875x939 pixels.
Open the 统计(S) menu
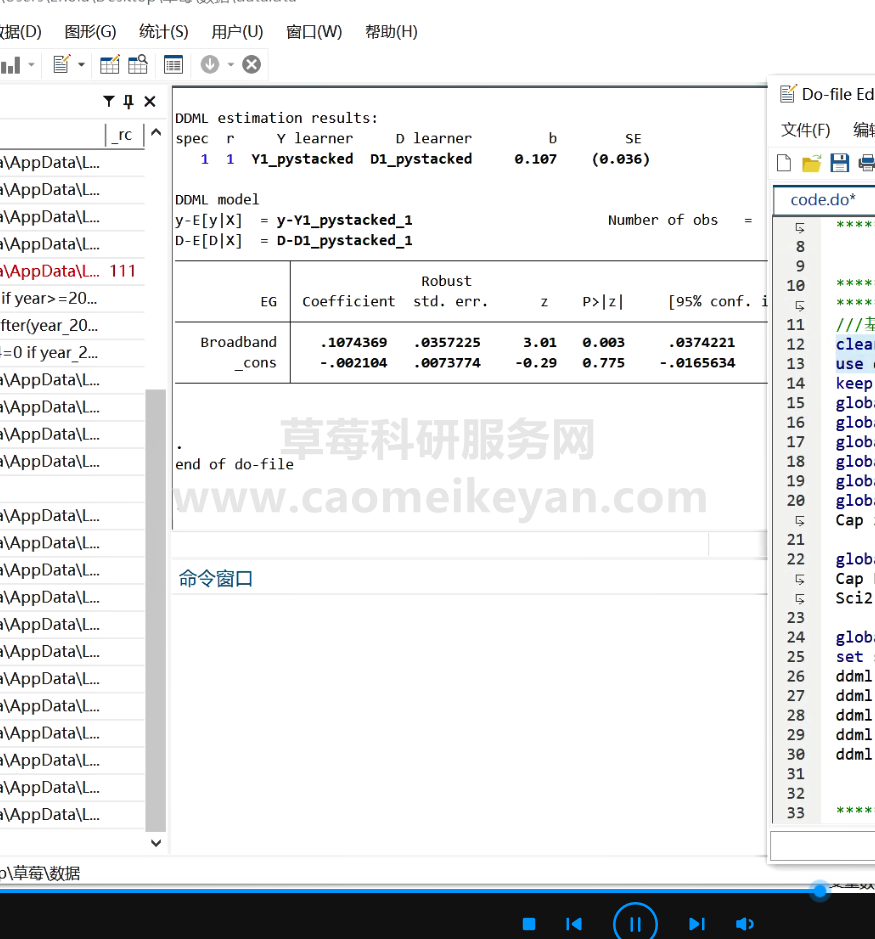[164, 32]
